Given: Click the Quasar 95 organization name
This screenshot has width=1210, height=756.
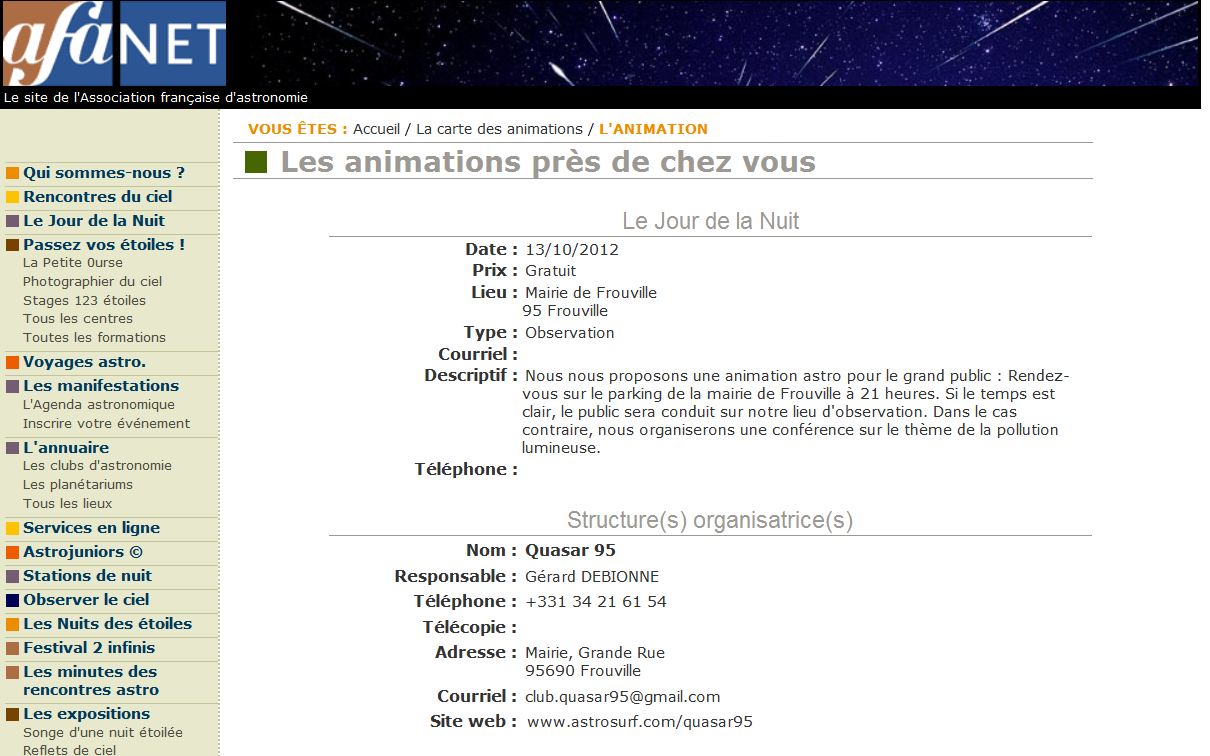Looking at the screenshot, I should pyautogui.click(x=570, y=551).
